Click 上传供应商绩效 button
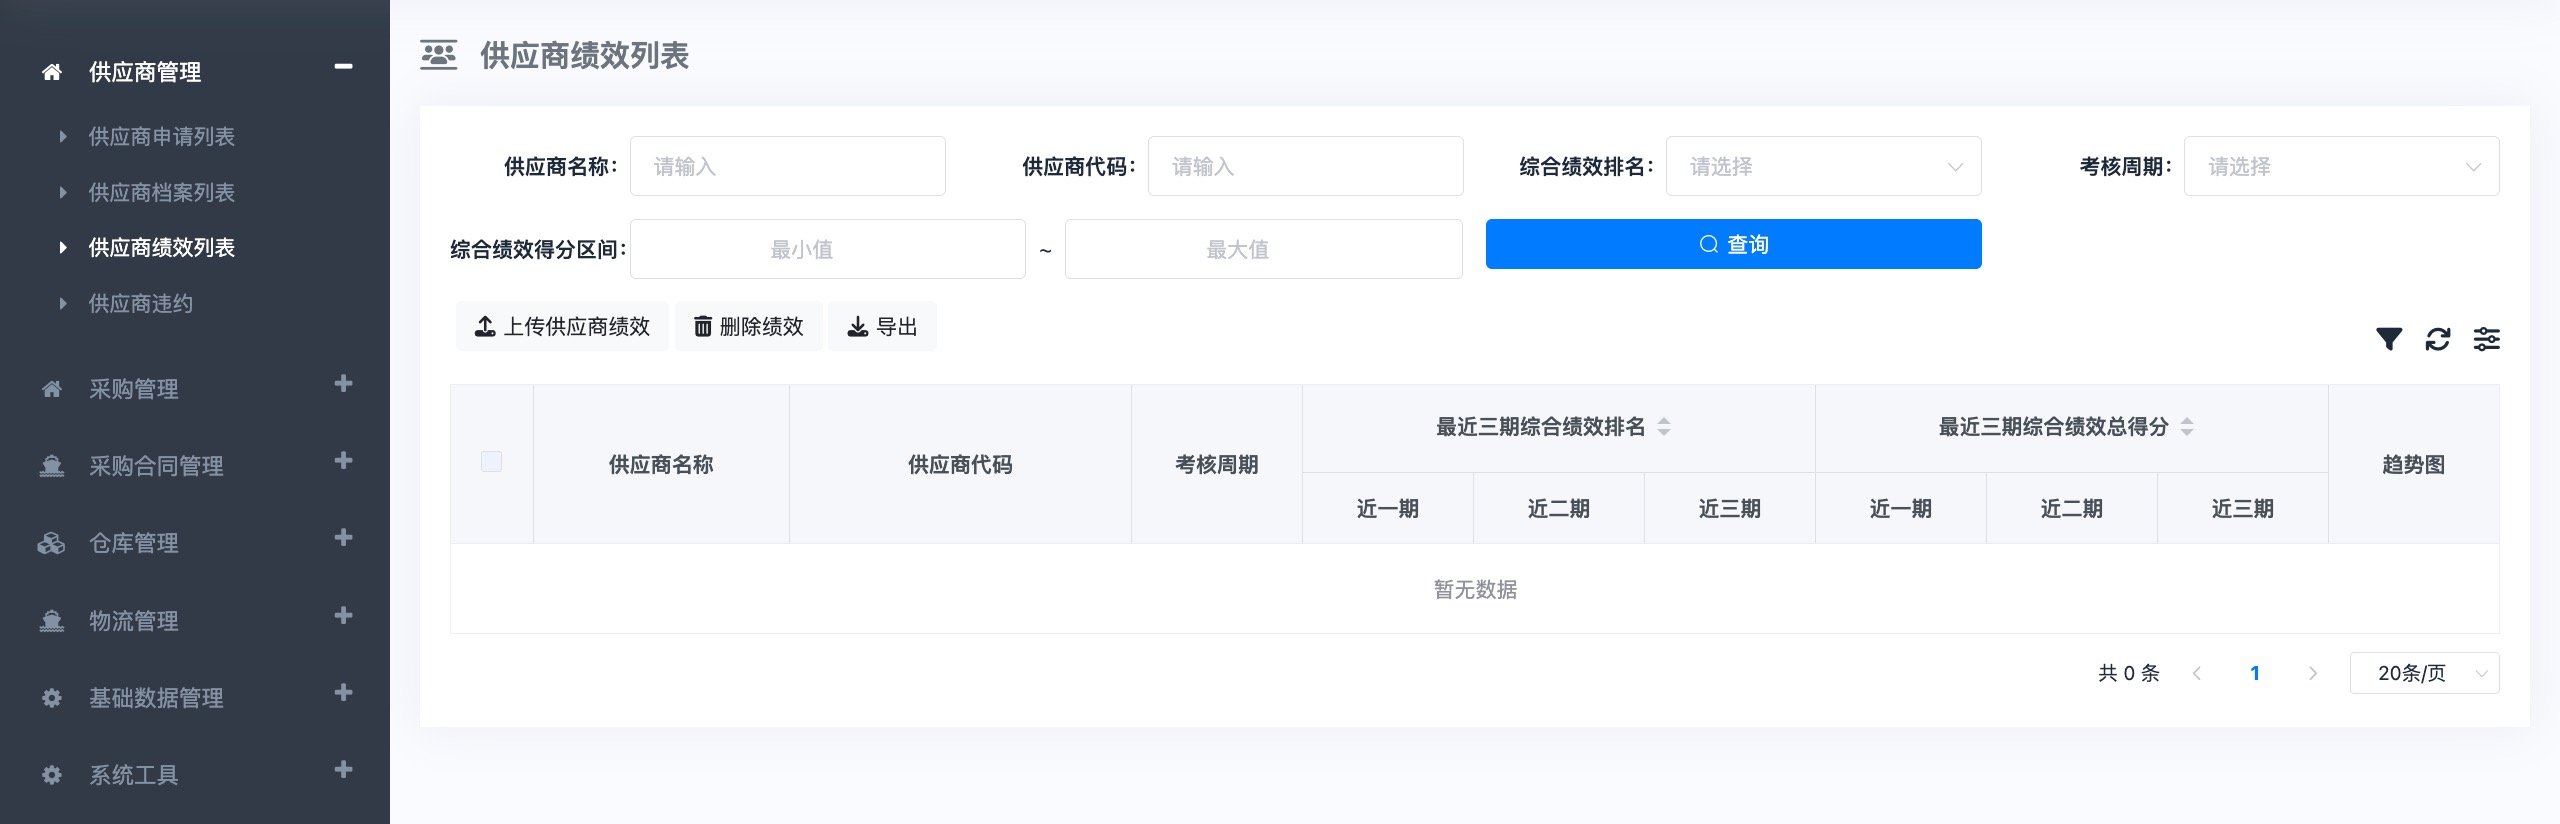This screenshot has width=2560, height=824. [562, 327]
